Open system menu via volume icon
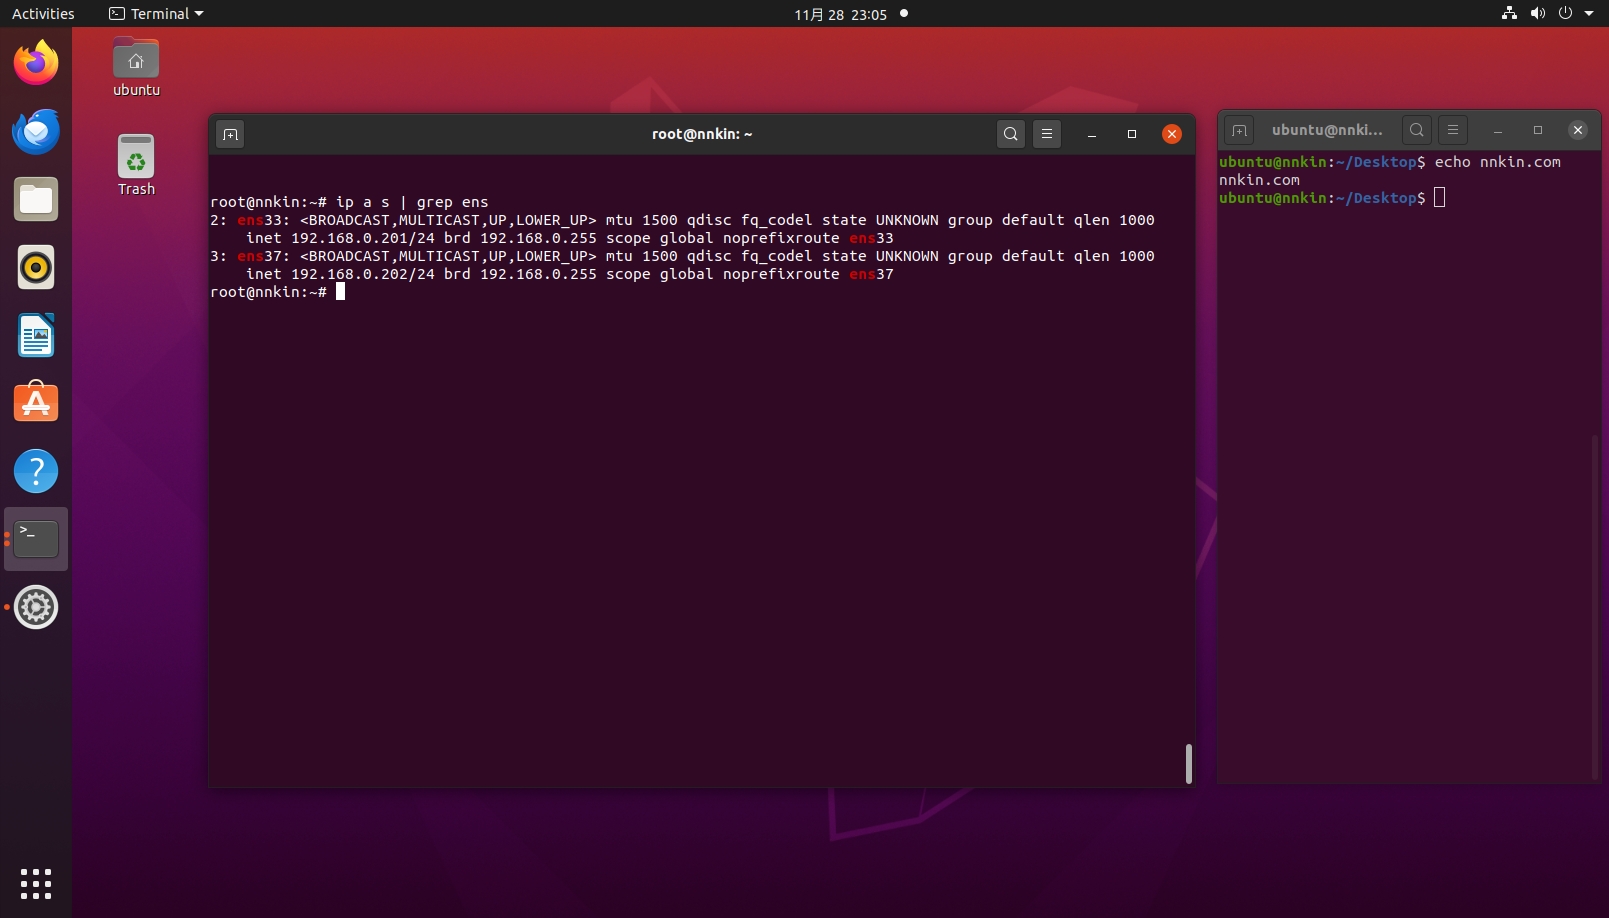The height and width of the screenshot is (918, 1609). coord(1537,14)
